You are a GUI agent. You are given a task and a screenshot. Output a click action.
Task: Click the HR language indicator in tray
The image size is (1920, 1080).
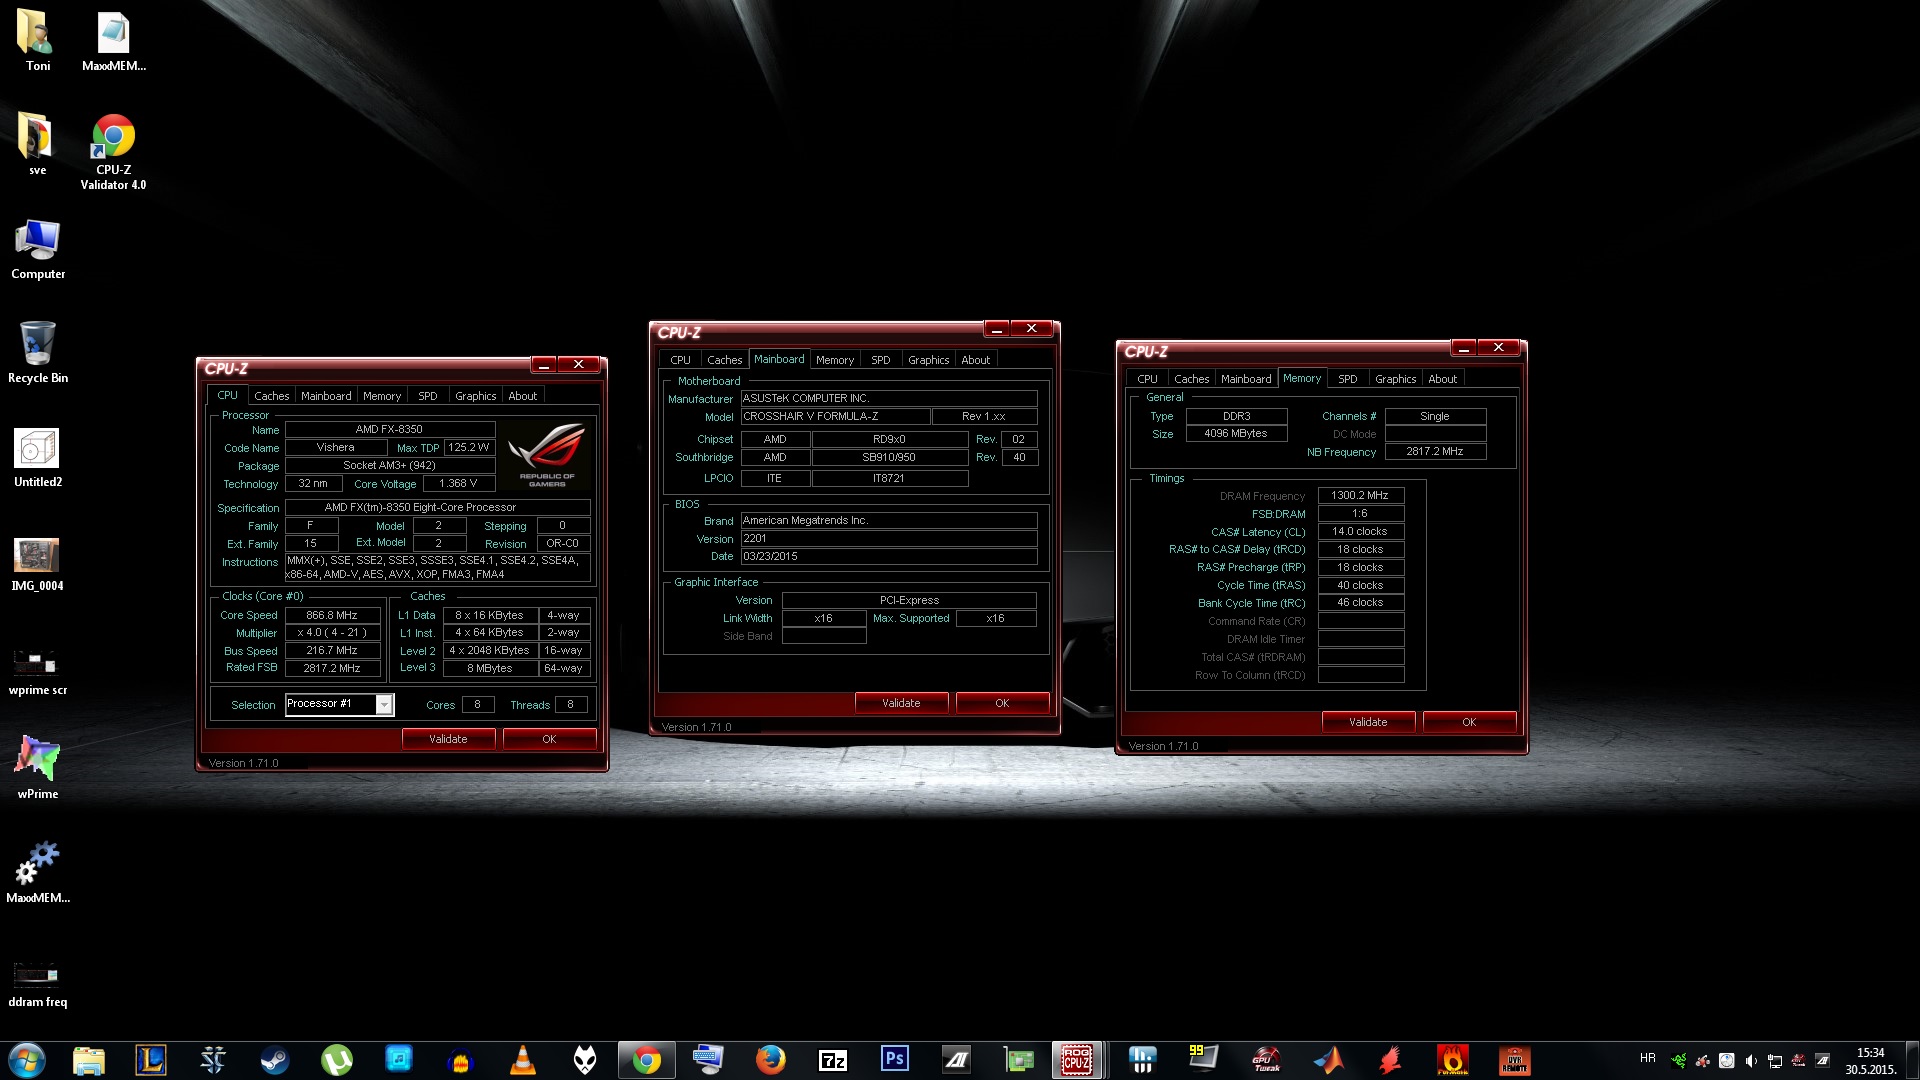1647,1058
